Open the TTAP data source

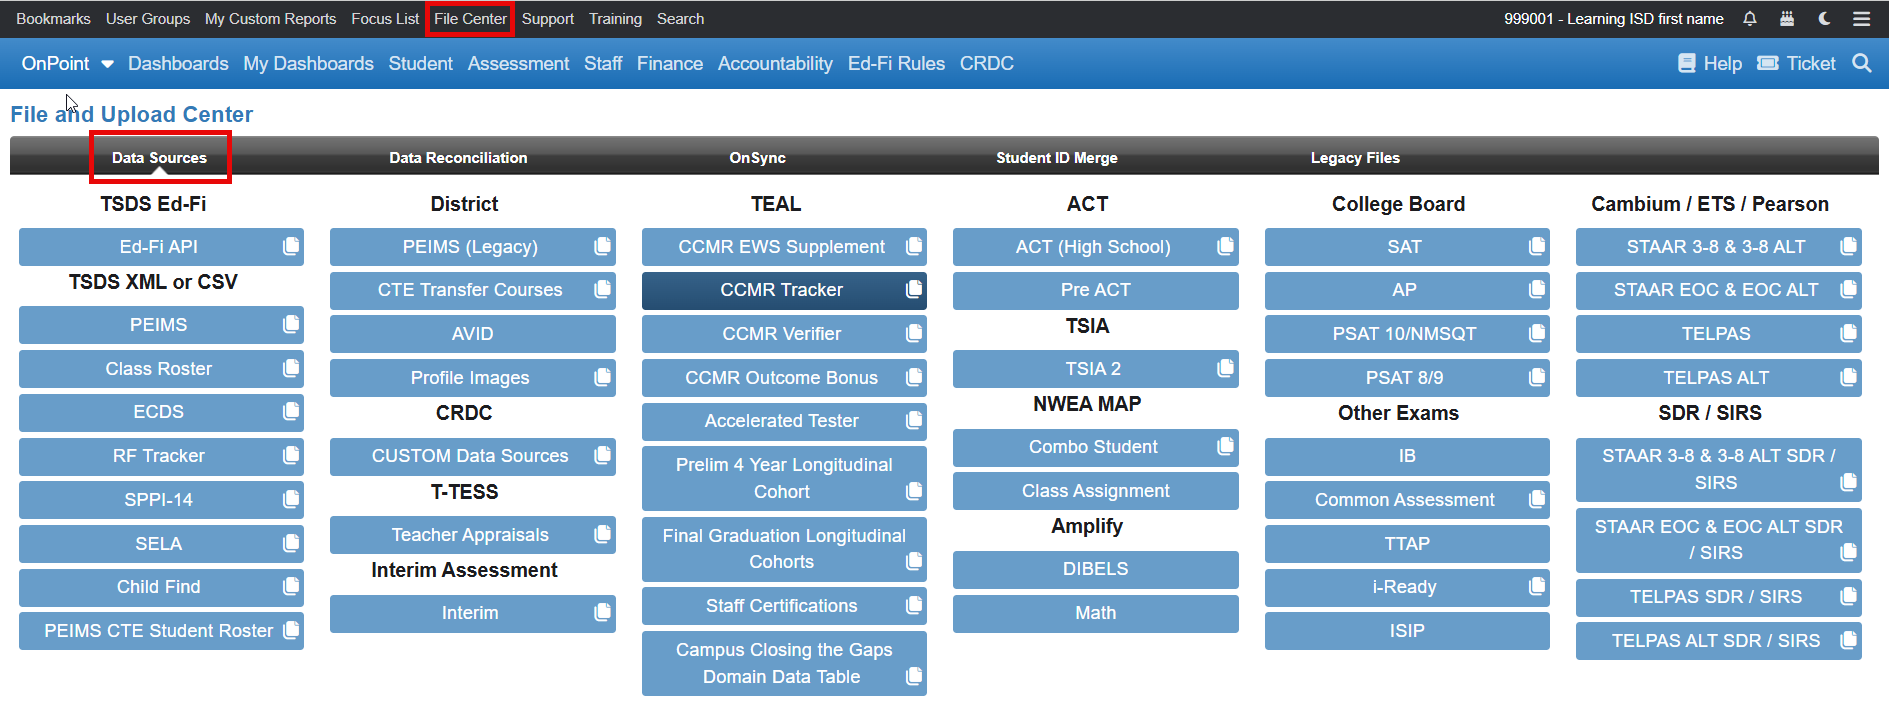coord(1407,544)
